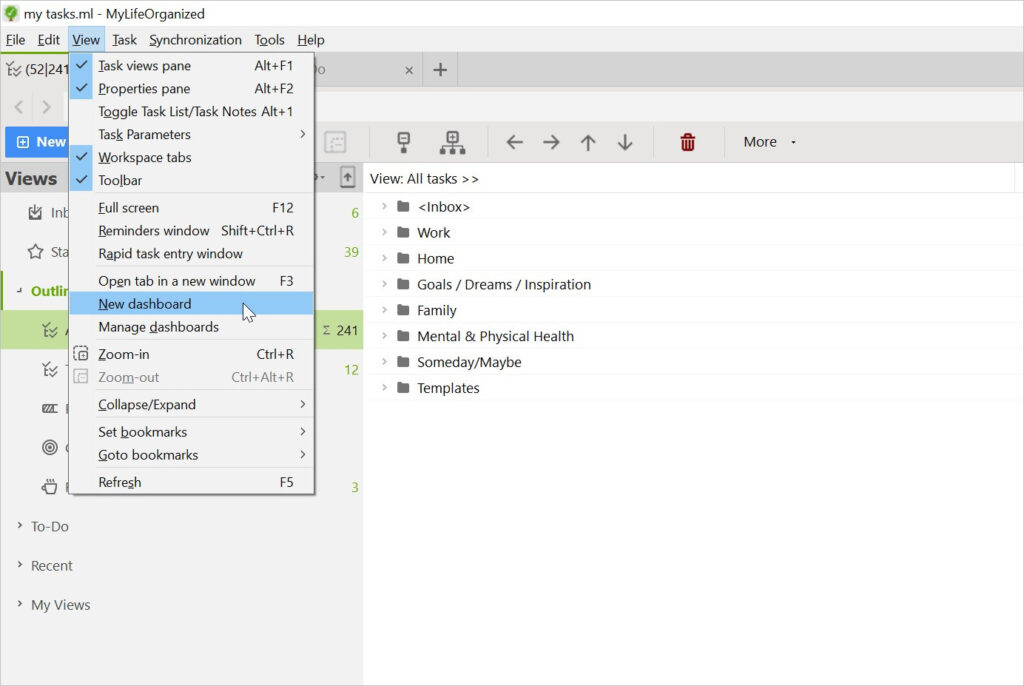Click Manage dashboards menu entry
Viewport: 1024px width, 686px height.
[158, 327]
